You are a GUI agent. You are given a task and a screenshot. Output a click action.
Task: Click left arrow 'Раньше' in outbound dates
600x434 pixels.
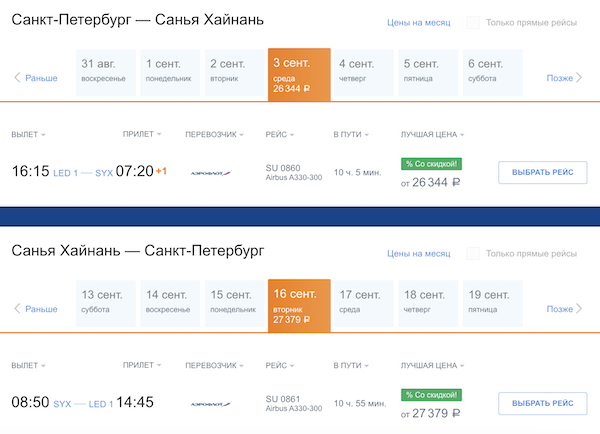point(36,77)
